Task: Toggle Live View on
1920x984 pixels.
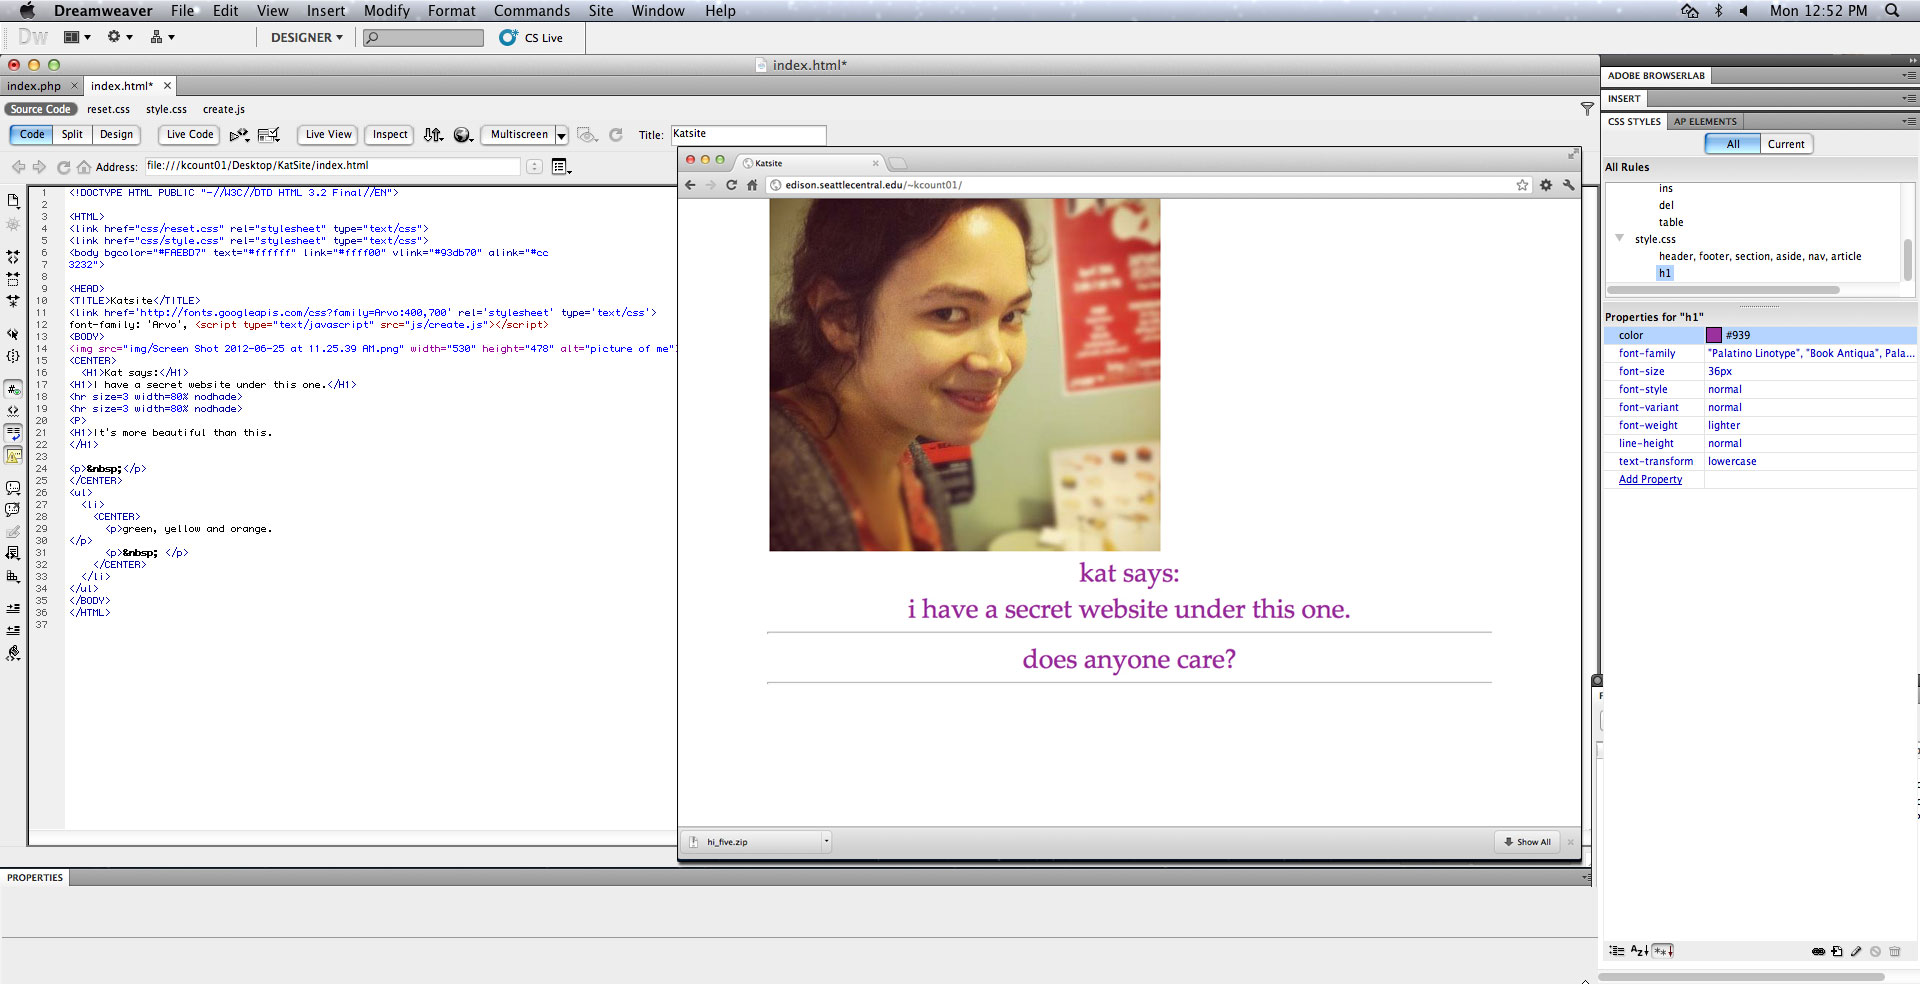Action: click(328, 135)
